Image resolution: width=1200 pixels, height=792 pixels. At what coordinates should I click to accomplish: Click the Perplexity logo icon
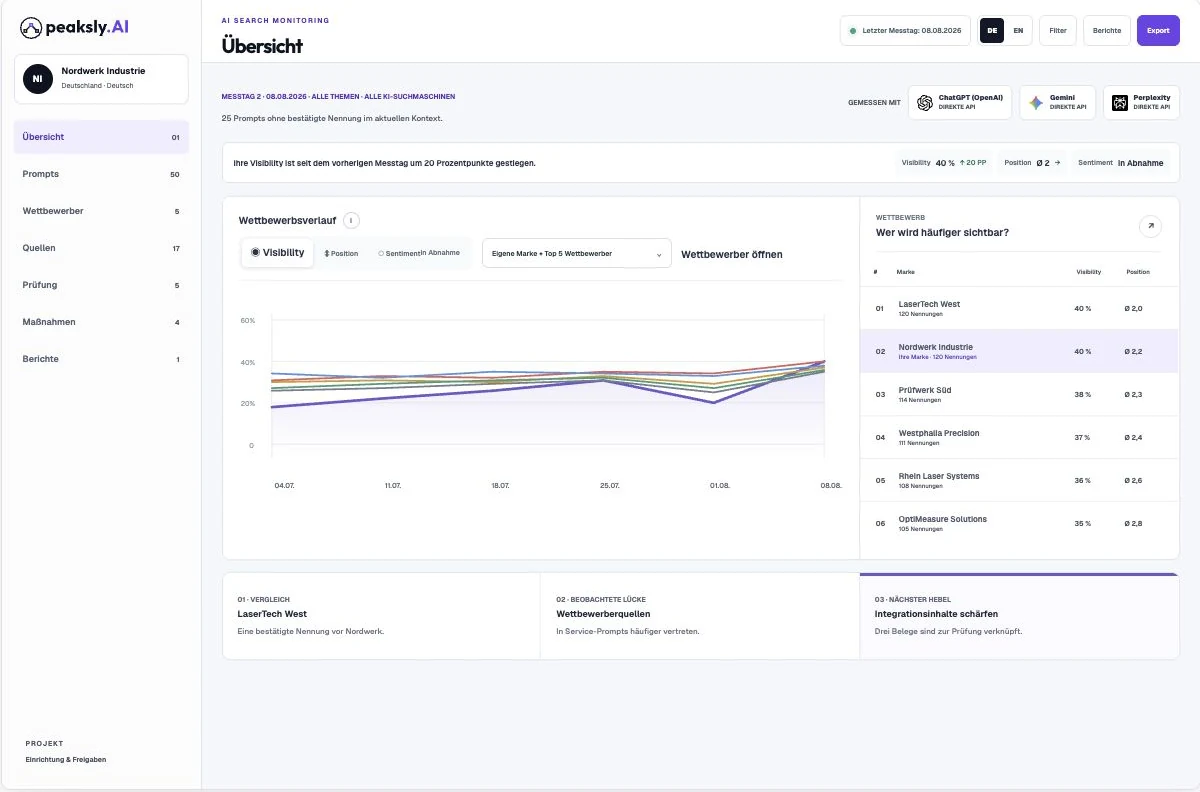1120,103
